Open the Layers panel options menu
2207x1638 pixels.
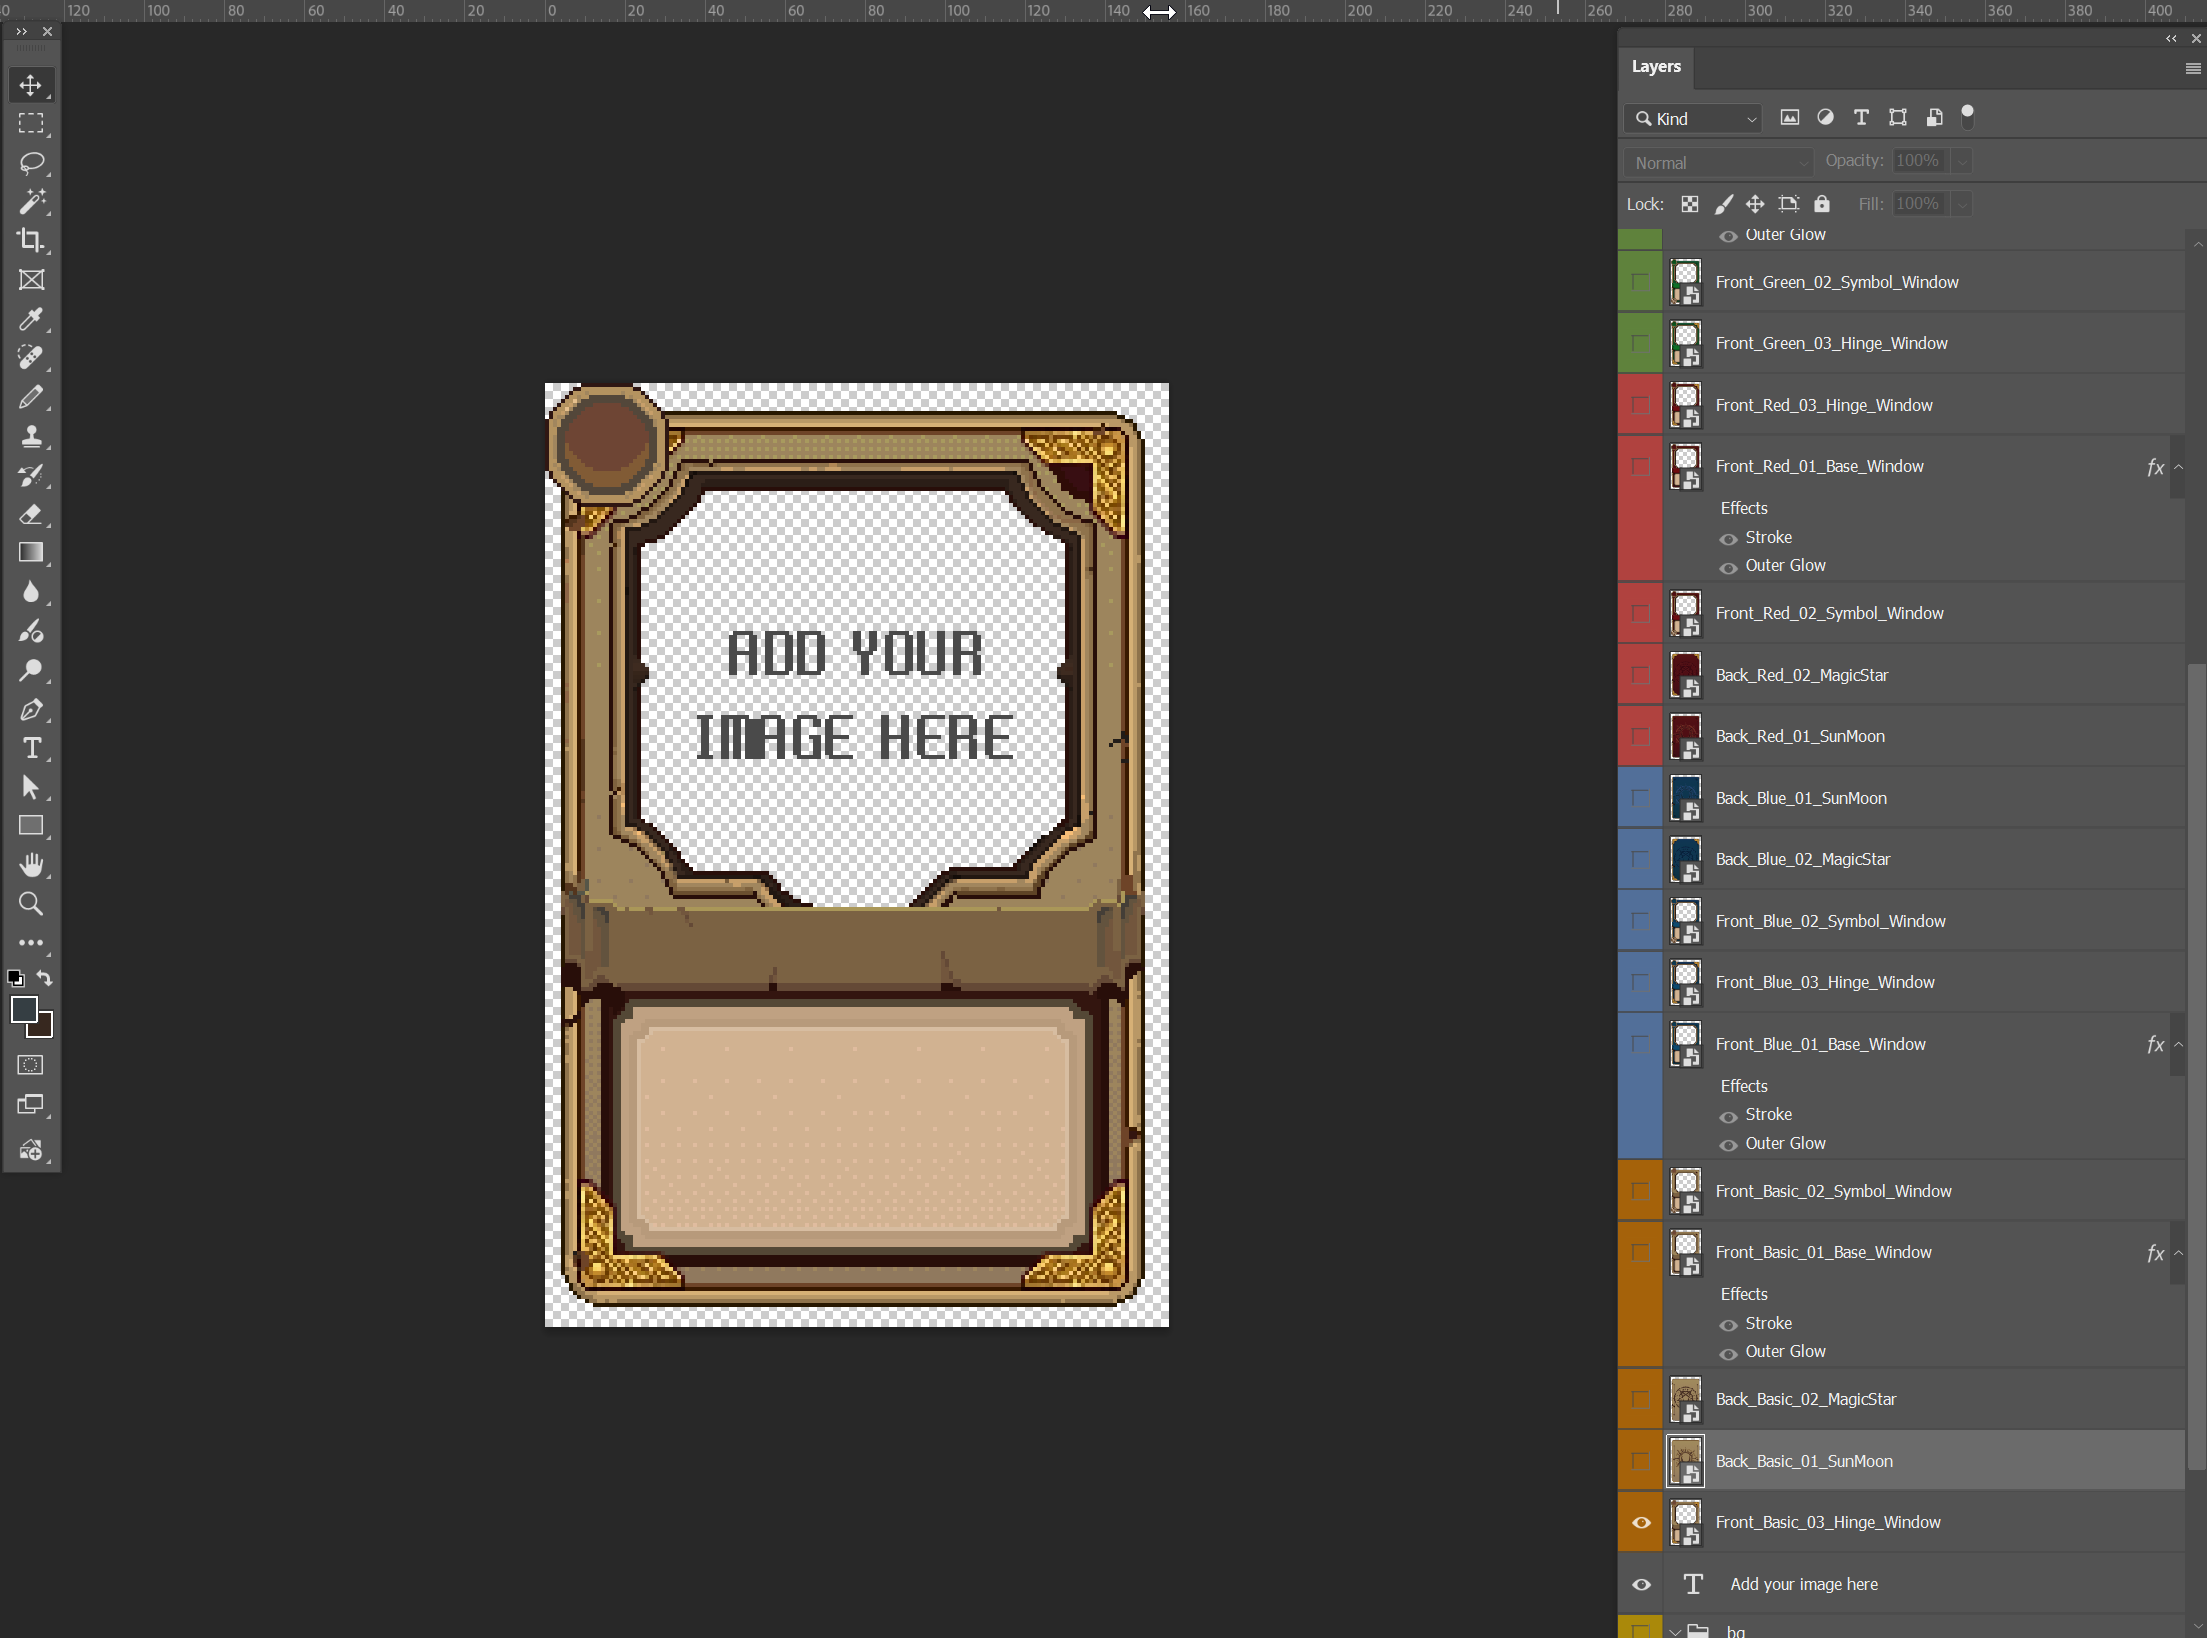click(2192, 69)
